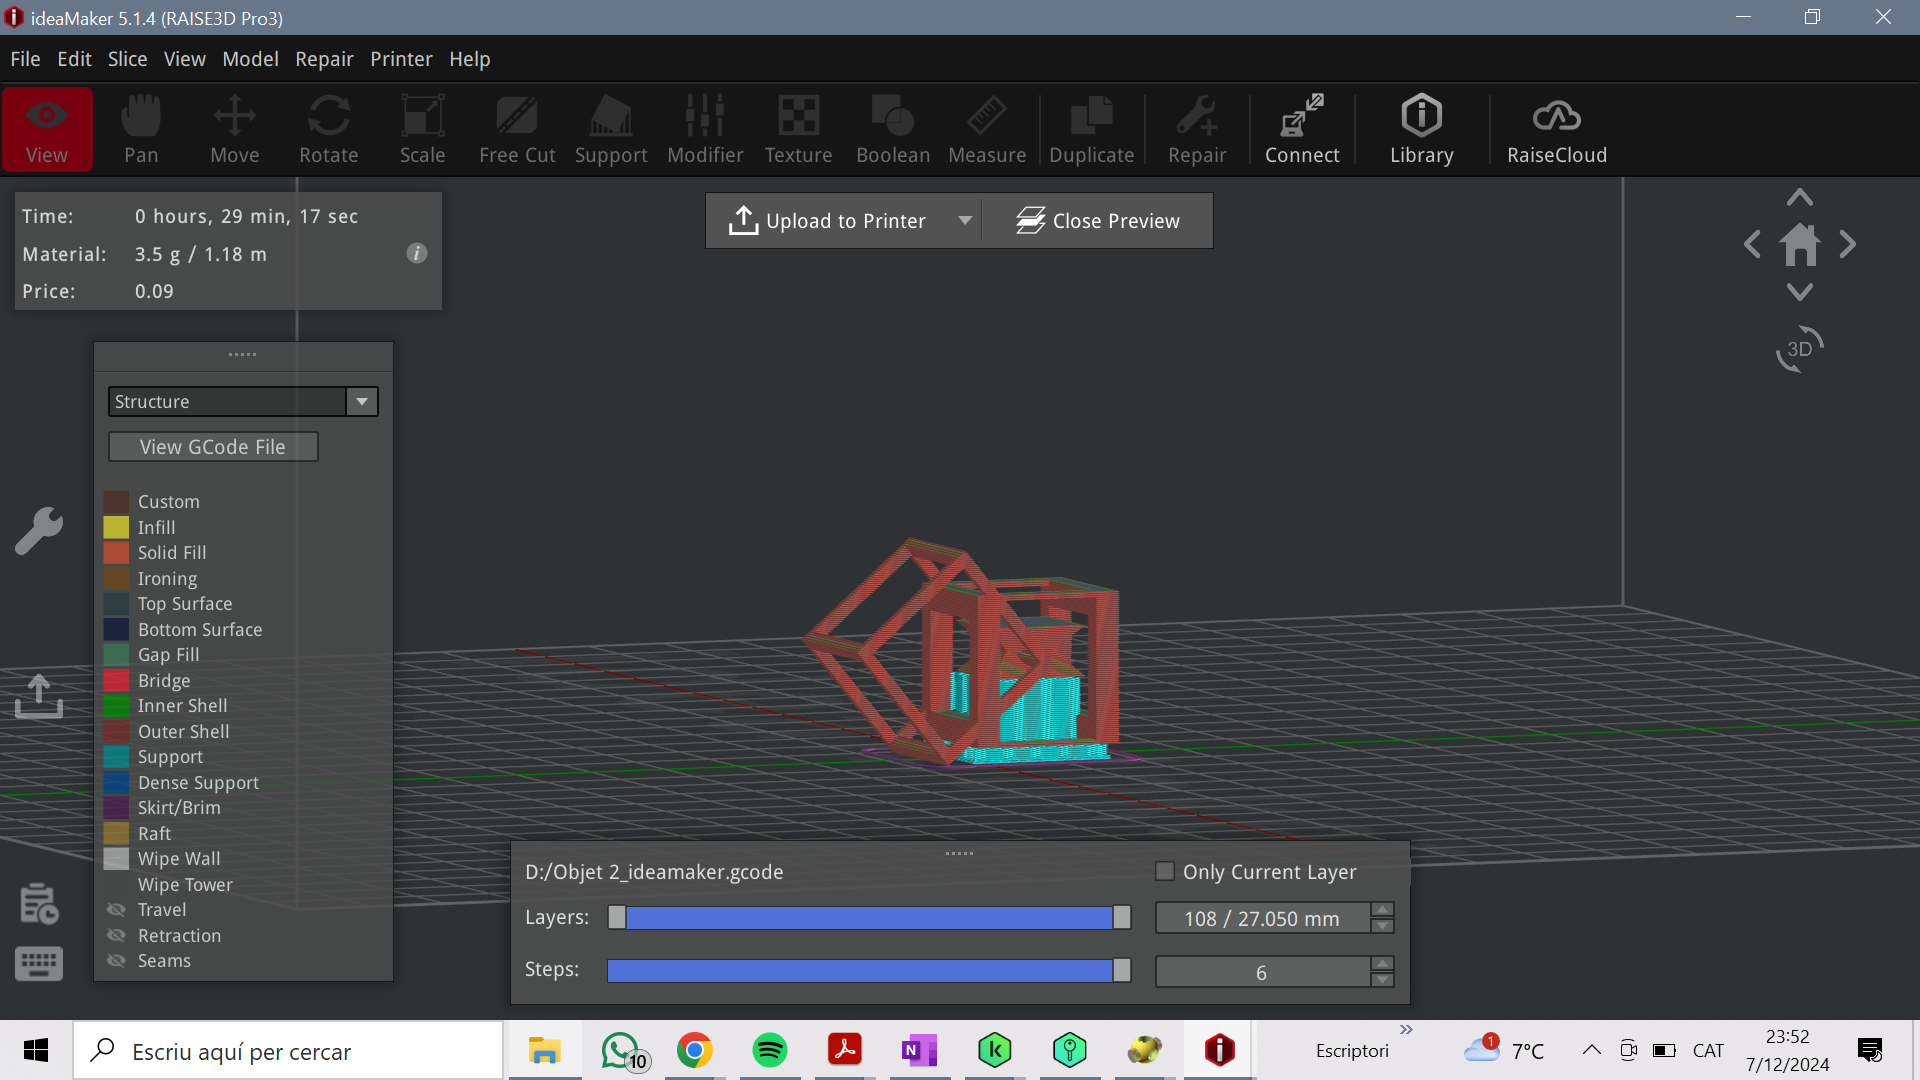Toggle Raft structure display
The image size is (1920, 1080).
tap(116, 834)
